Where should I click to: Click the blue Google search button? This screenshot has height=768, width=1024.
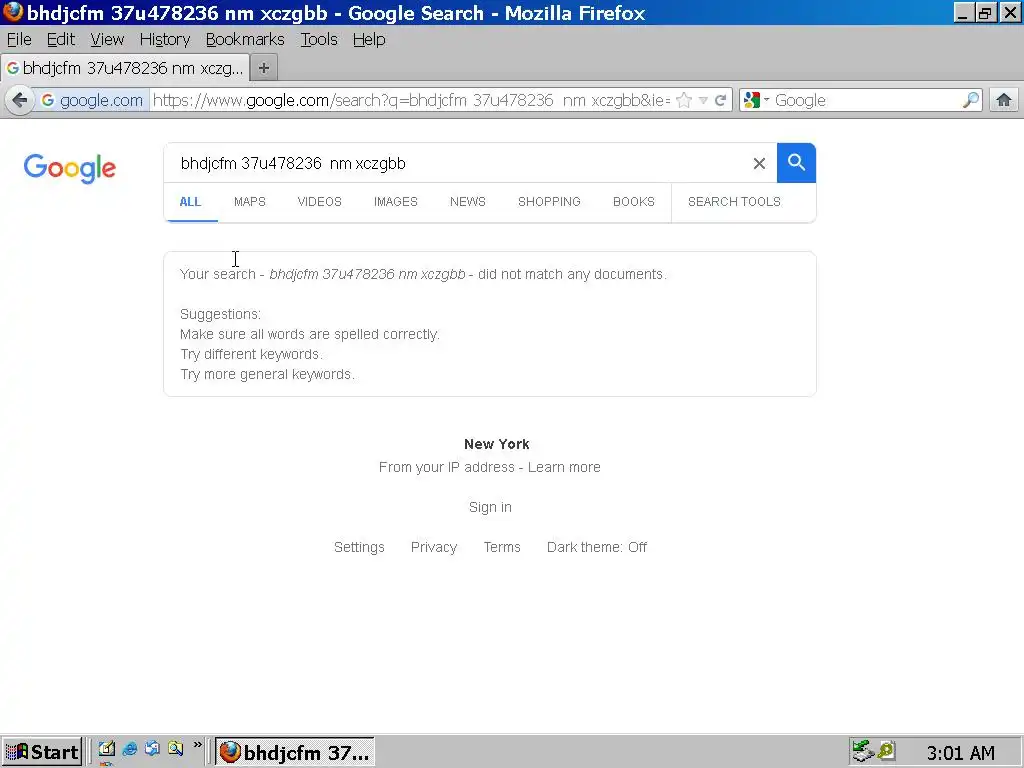click(x=796, y=163)
